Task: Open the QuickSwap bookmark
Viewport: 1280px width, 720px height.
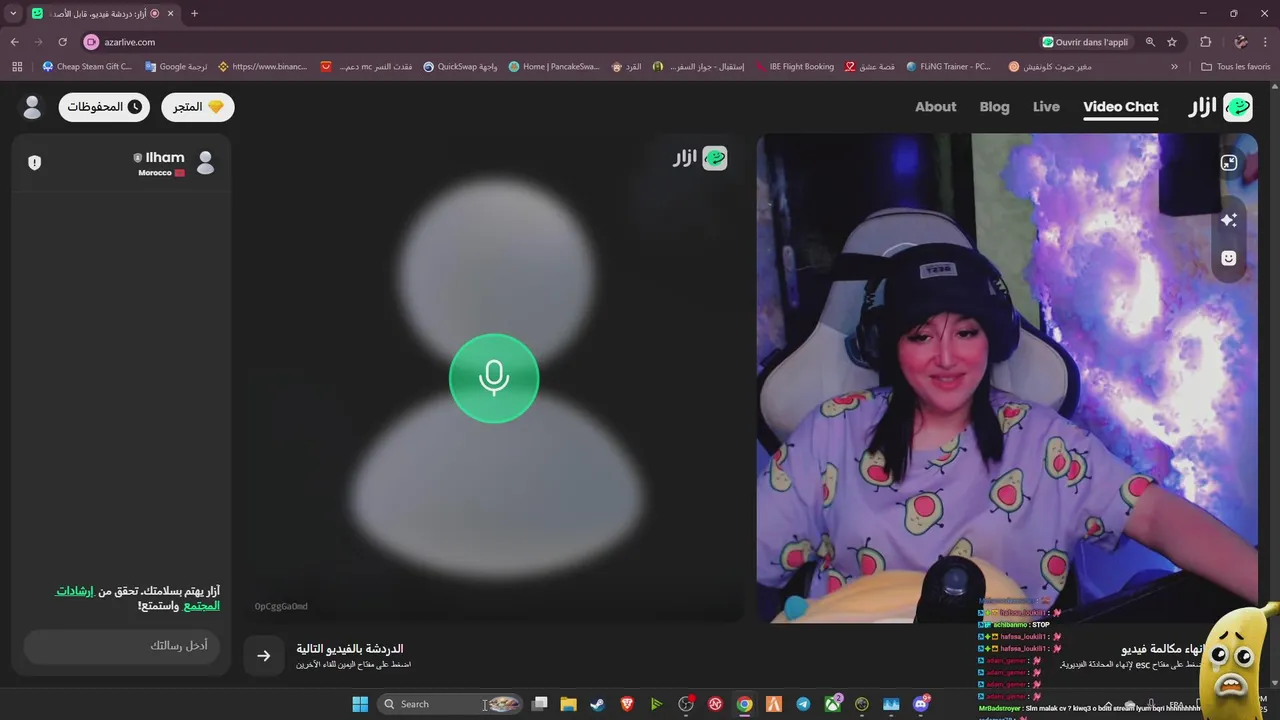Action: pos(460,67)
